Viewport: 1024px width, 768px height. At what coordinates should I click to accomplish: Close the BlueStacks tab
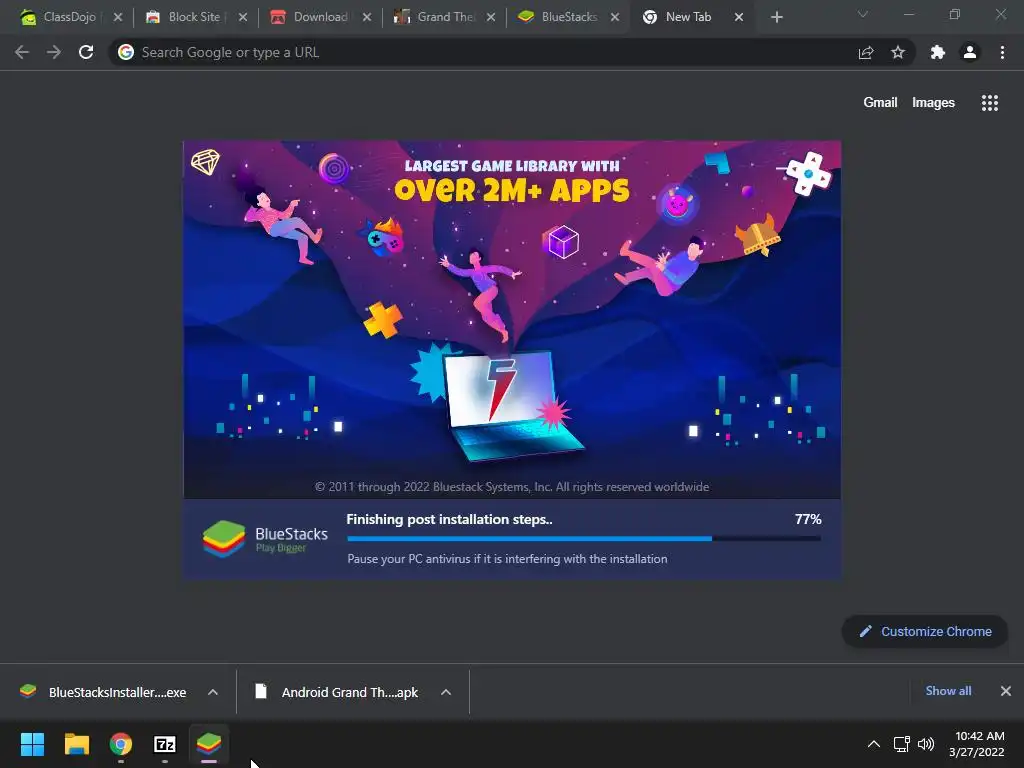pyautogui.click(x=615, y=17)
